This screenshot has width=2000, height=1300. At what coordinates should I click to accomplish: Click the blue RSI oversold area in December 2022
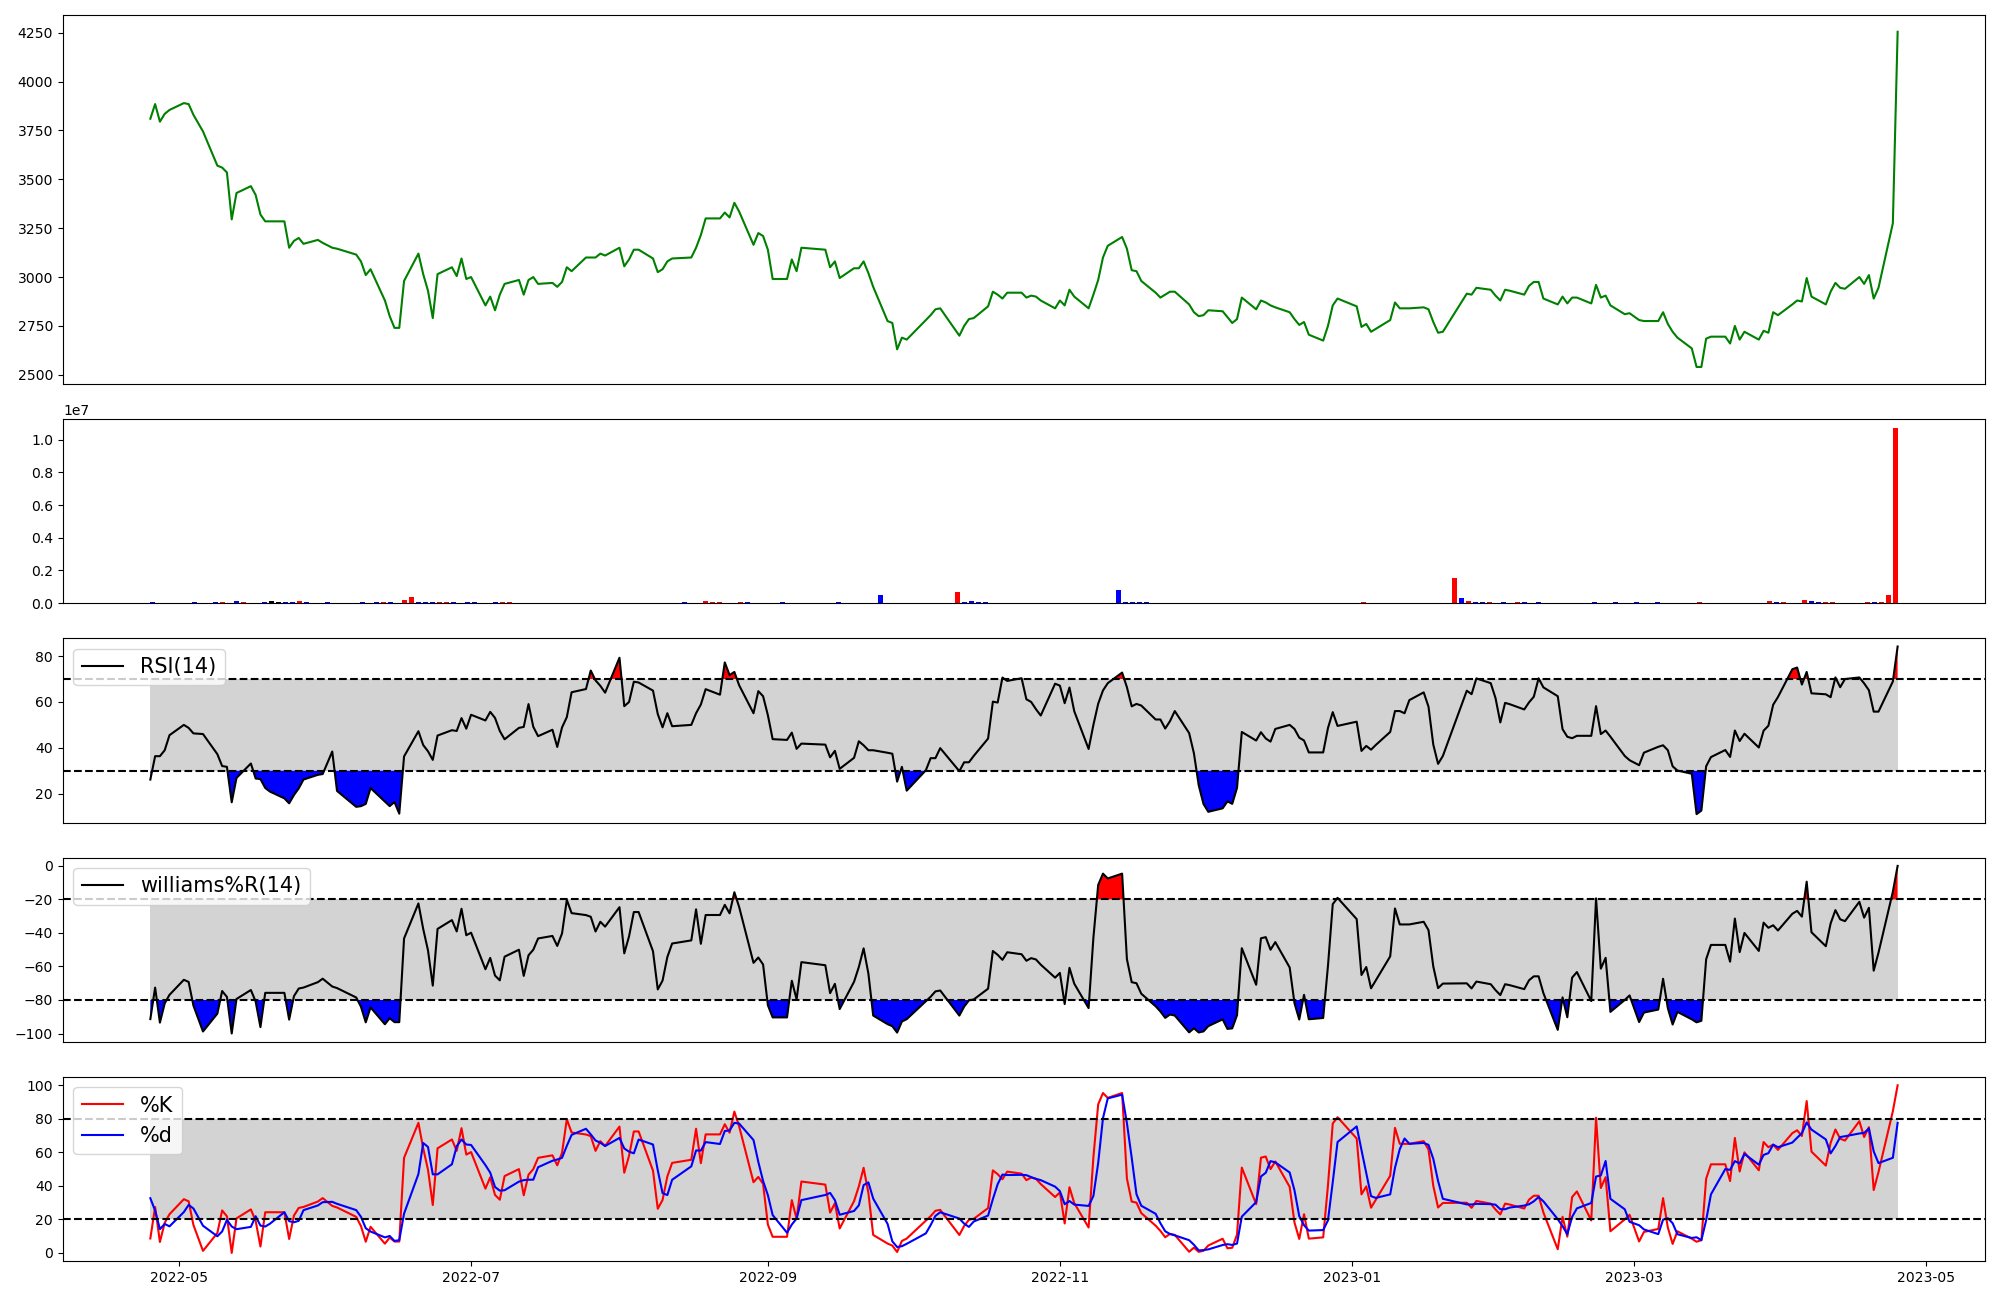[x=1217, y=788]
